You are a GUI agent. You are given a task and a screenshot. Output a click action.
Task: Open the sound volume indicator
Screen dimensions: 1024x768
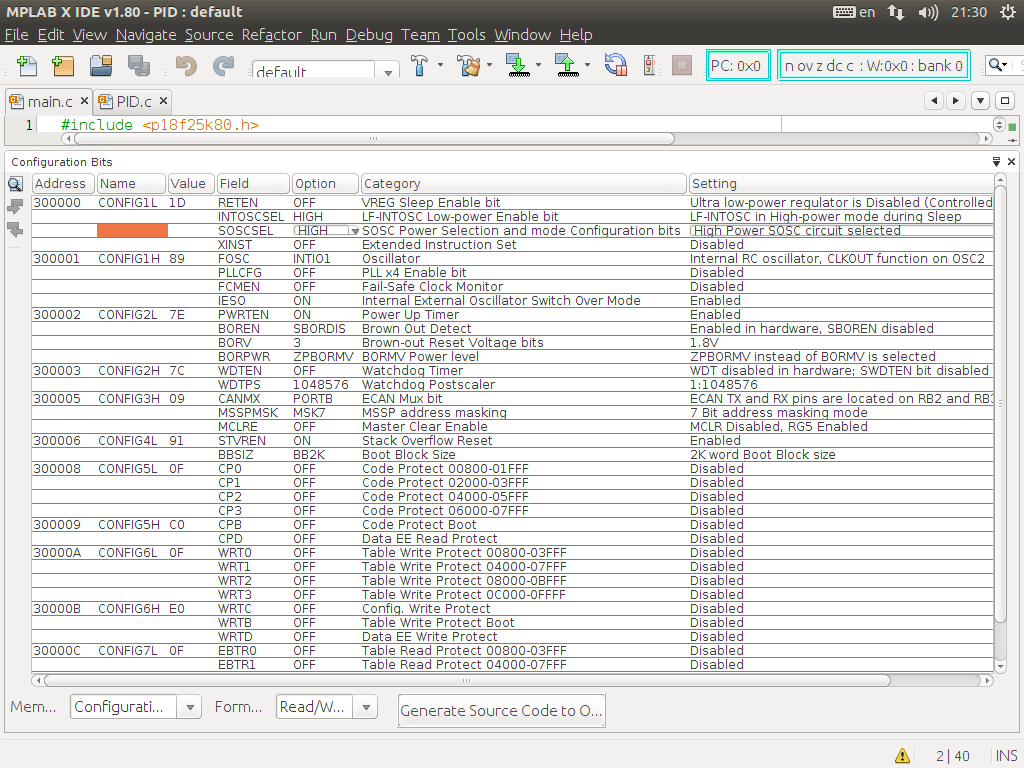(928, 12)
